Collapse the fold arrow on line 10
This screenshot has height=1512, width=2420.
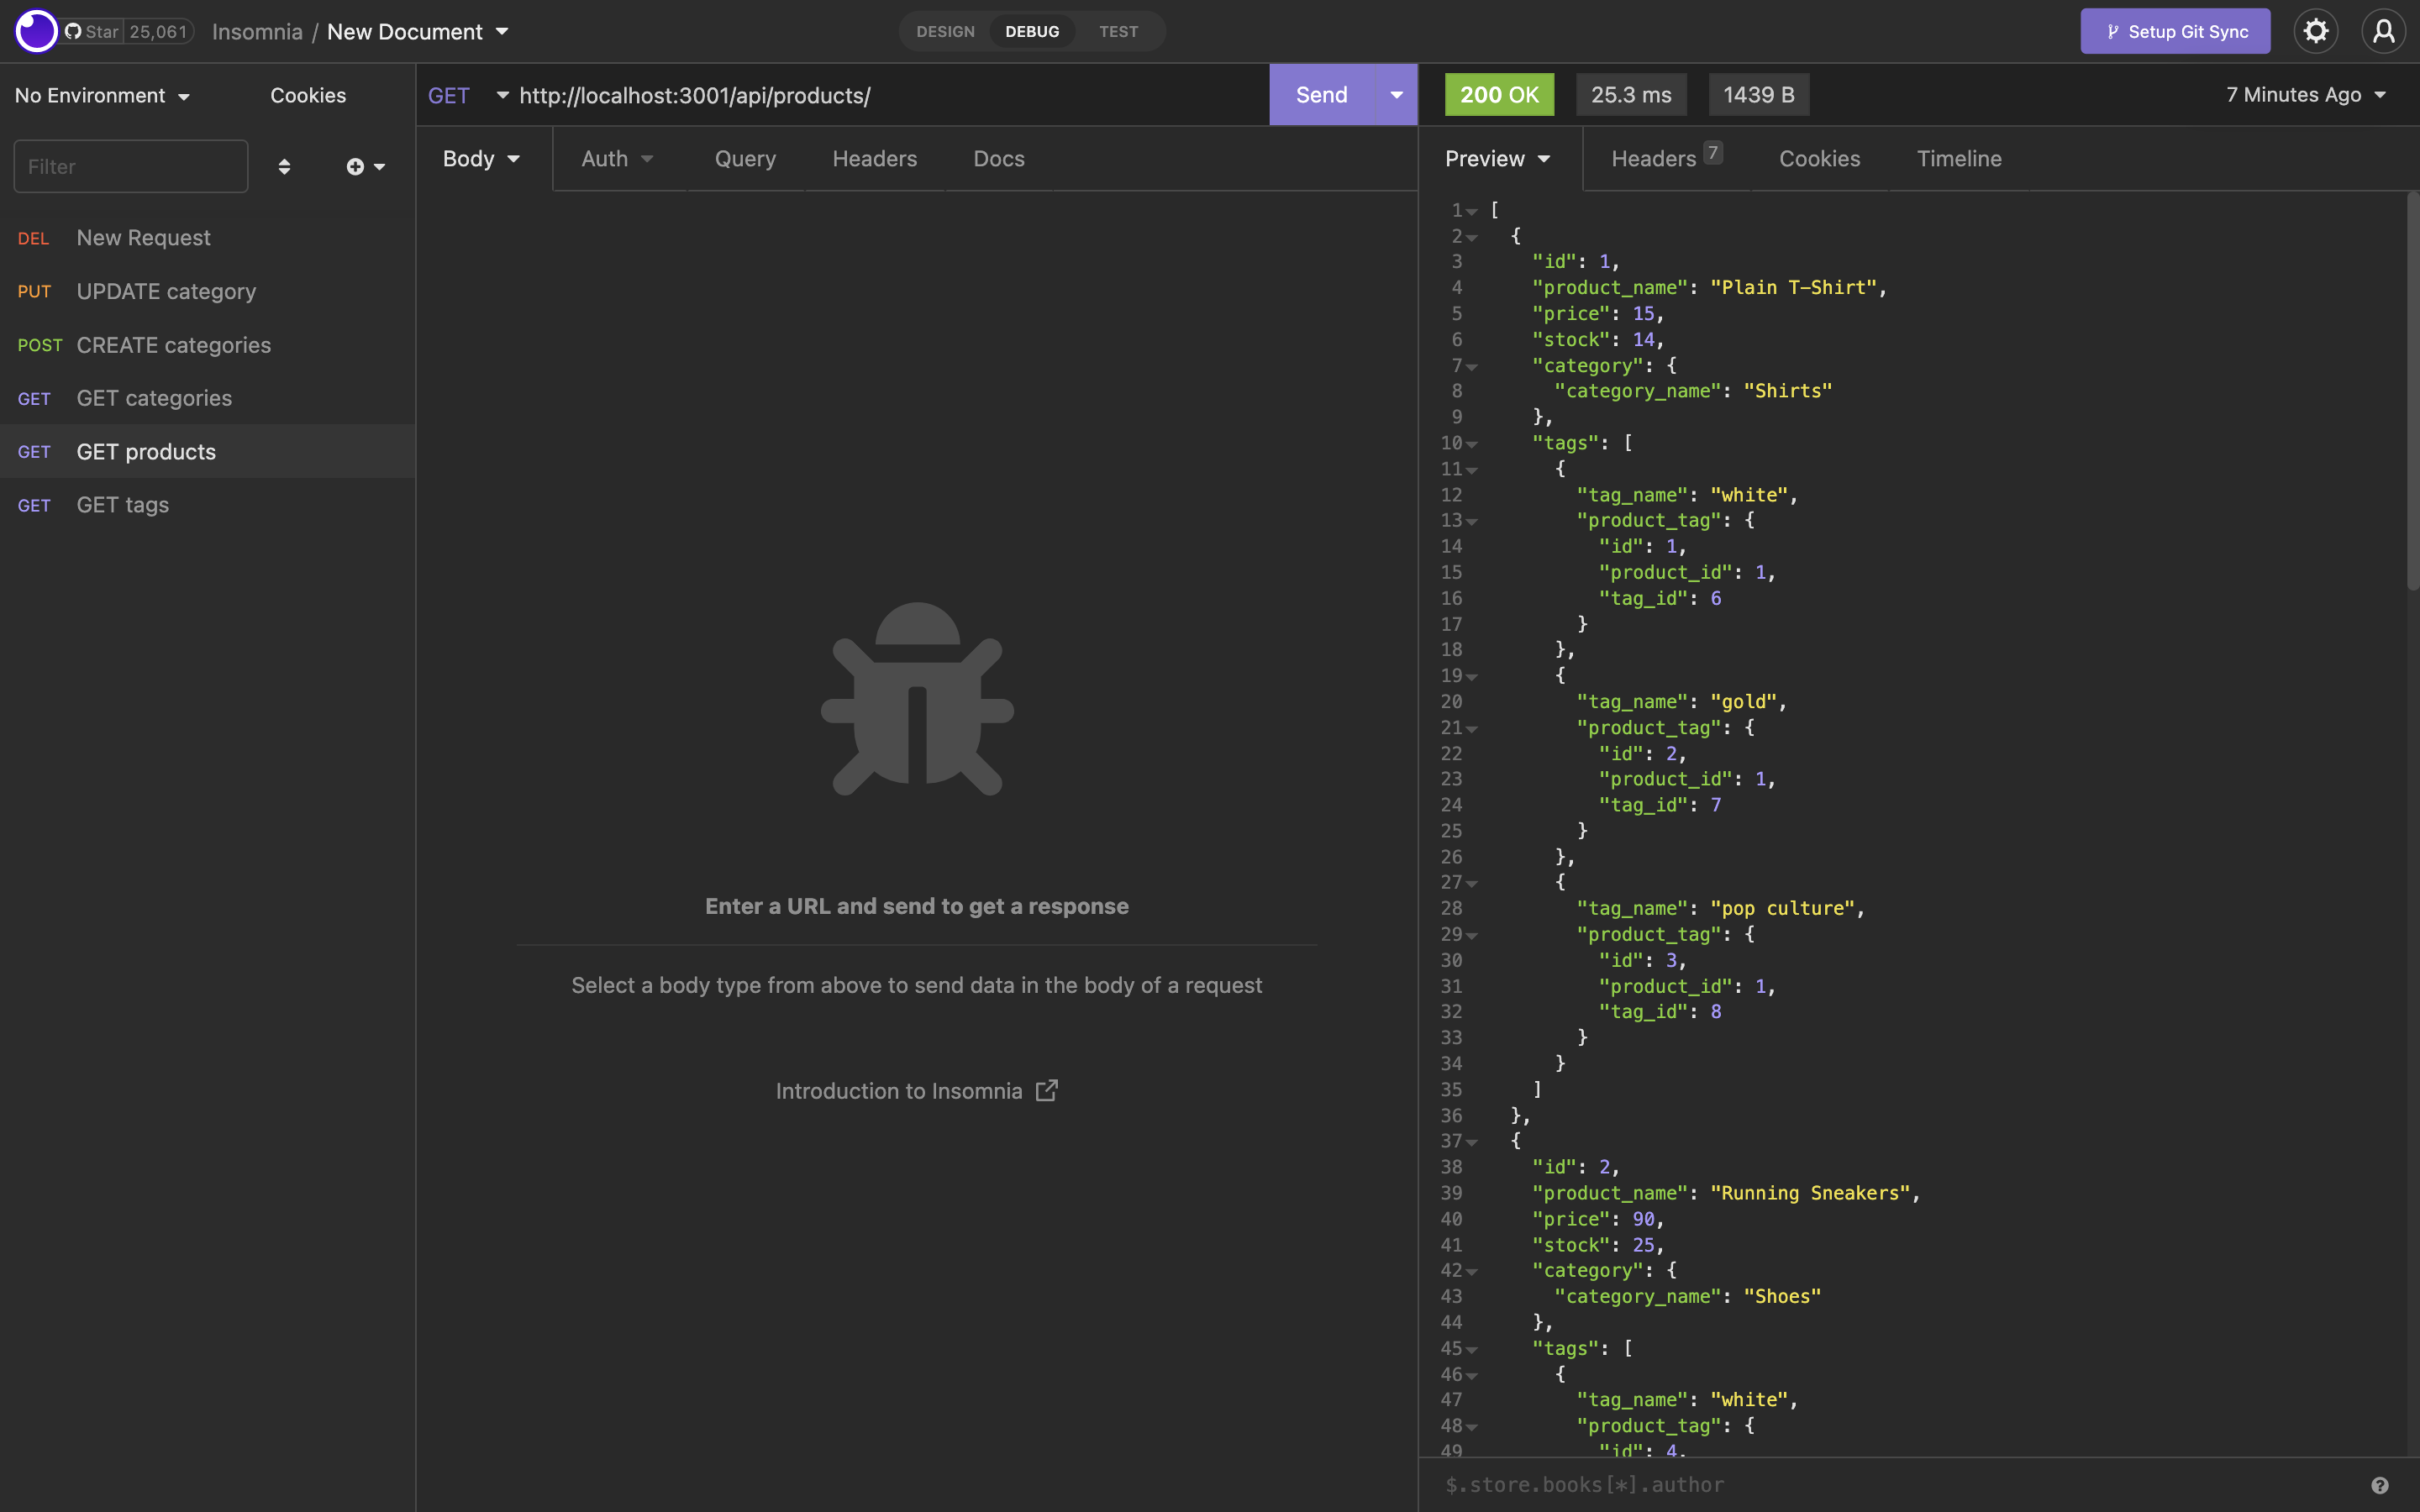[x=1472, y=444]
